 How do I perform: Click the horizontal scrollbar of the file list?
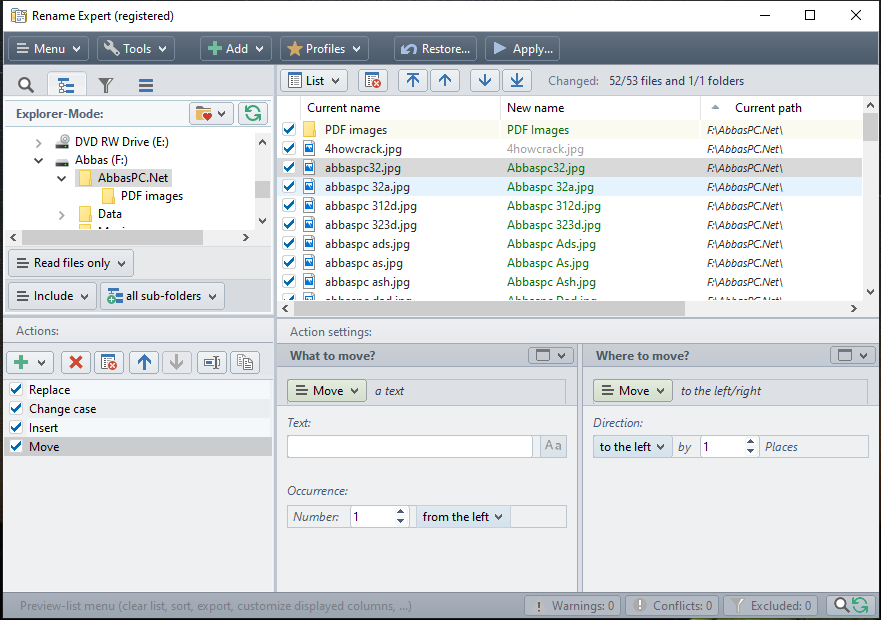(489, 309)
